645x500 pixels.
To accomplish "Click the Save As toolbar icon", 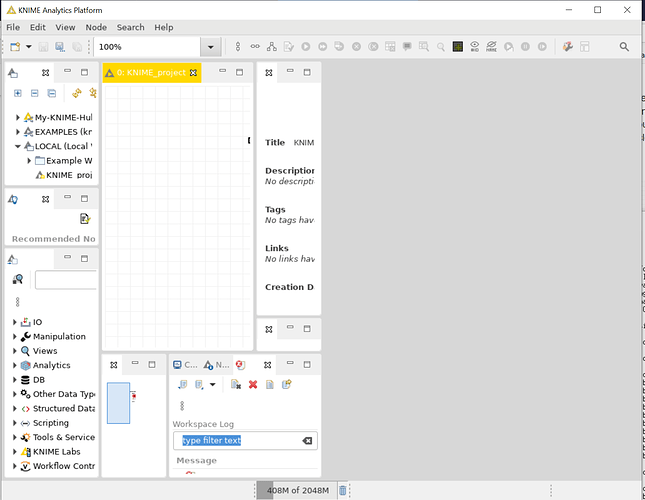I will tap(60, 47).
